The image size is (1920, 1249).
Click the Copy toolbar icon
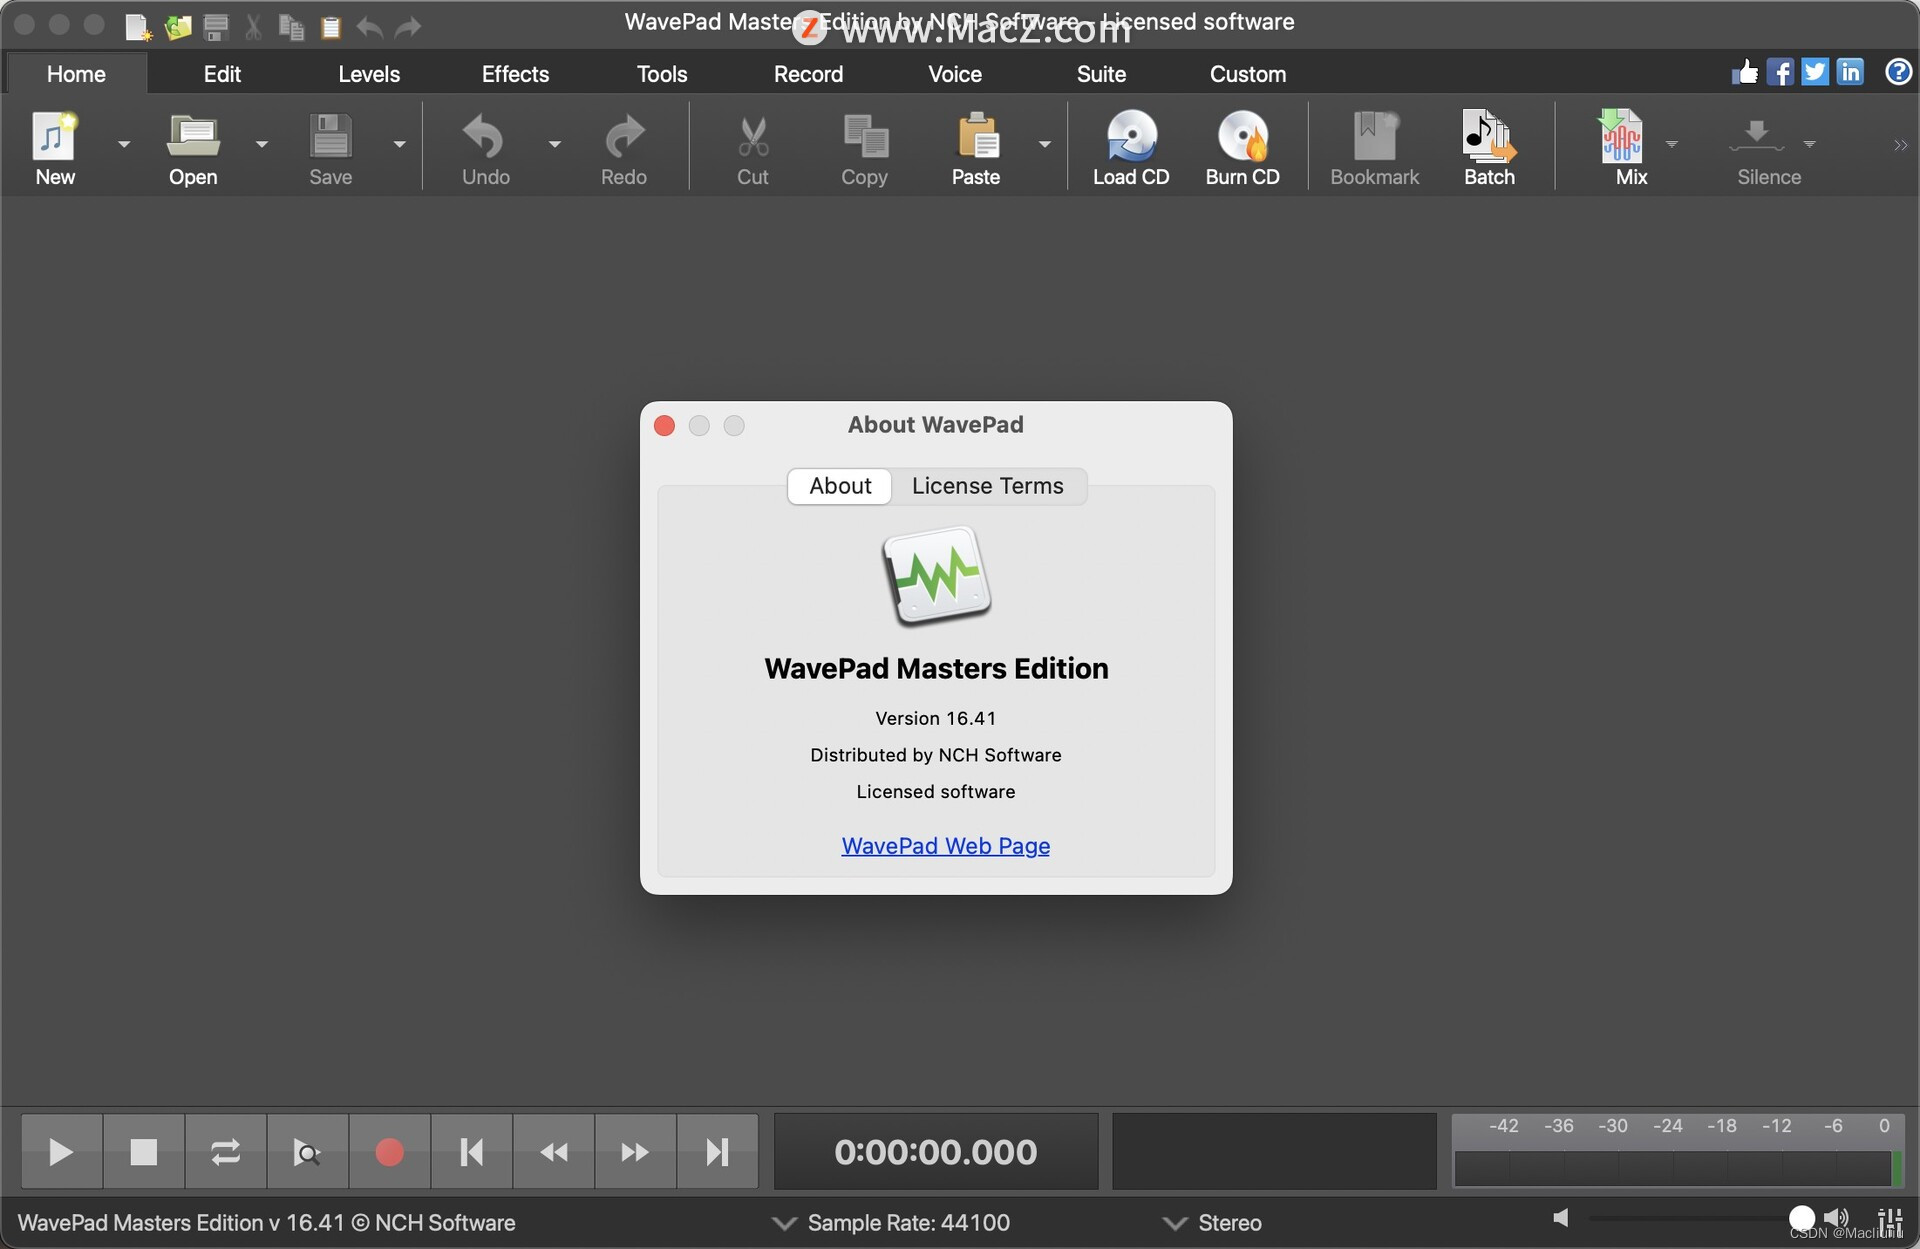[865, 136]
